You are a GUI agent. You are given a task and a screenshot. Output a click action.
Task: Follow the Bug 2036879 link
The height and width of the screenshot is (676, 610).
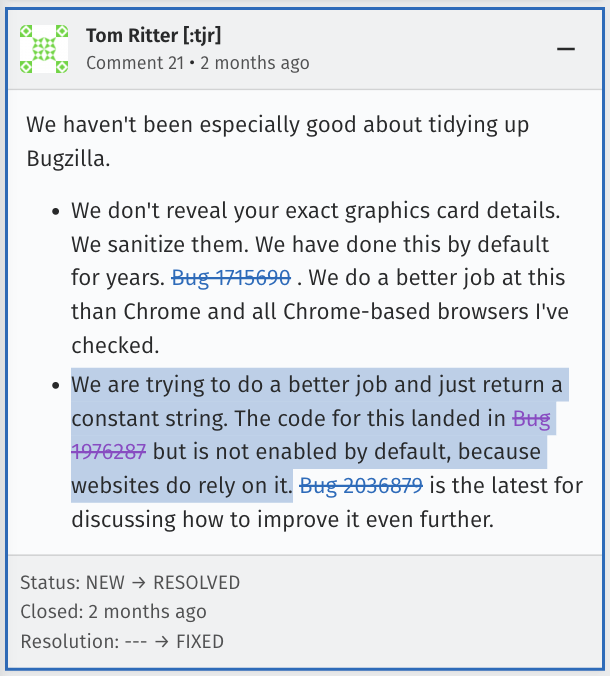[361, 485]
